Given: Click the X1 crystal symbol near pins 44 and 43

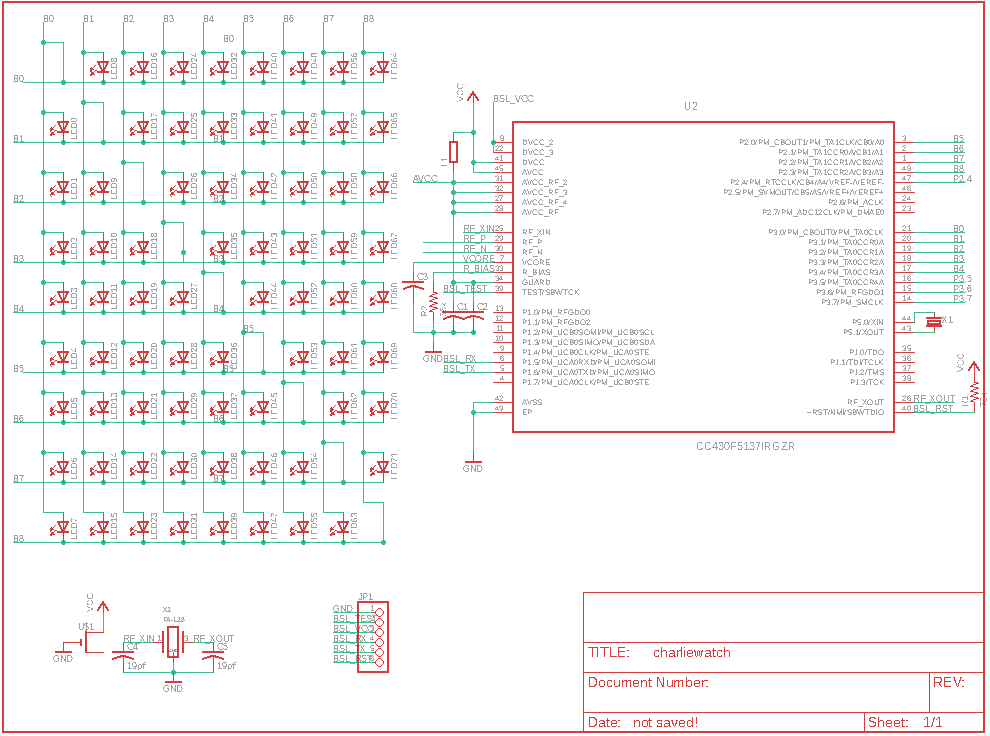Looking at the screenshot, I should click(x=934, y=322).
